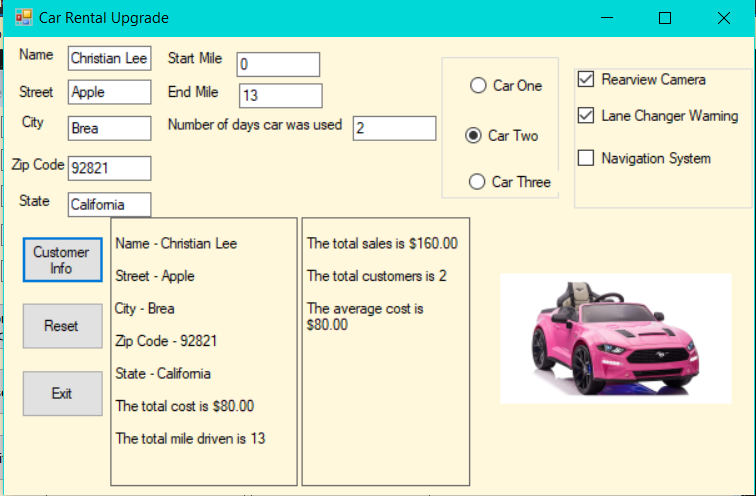The image size is (756, 496).
Task: Choose the Car Three option
Action: [x=477, y=182]
